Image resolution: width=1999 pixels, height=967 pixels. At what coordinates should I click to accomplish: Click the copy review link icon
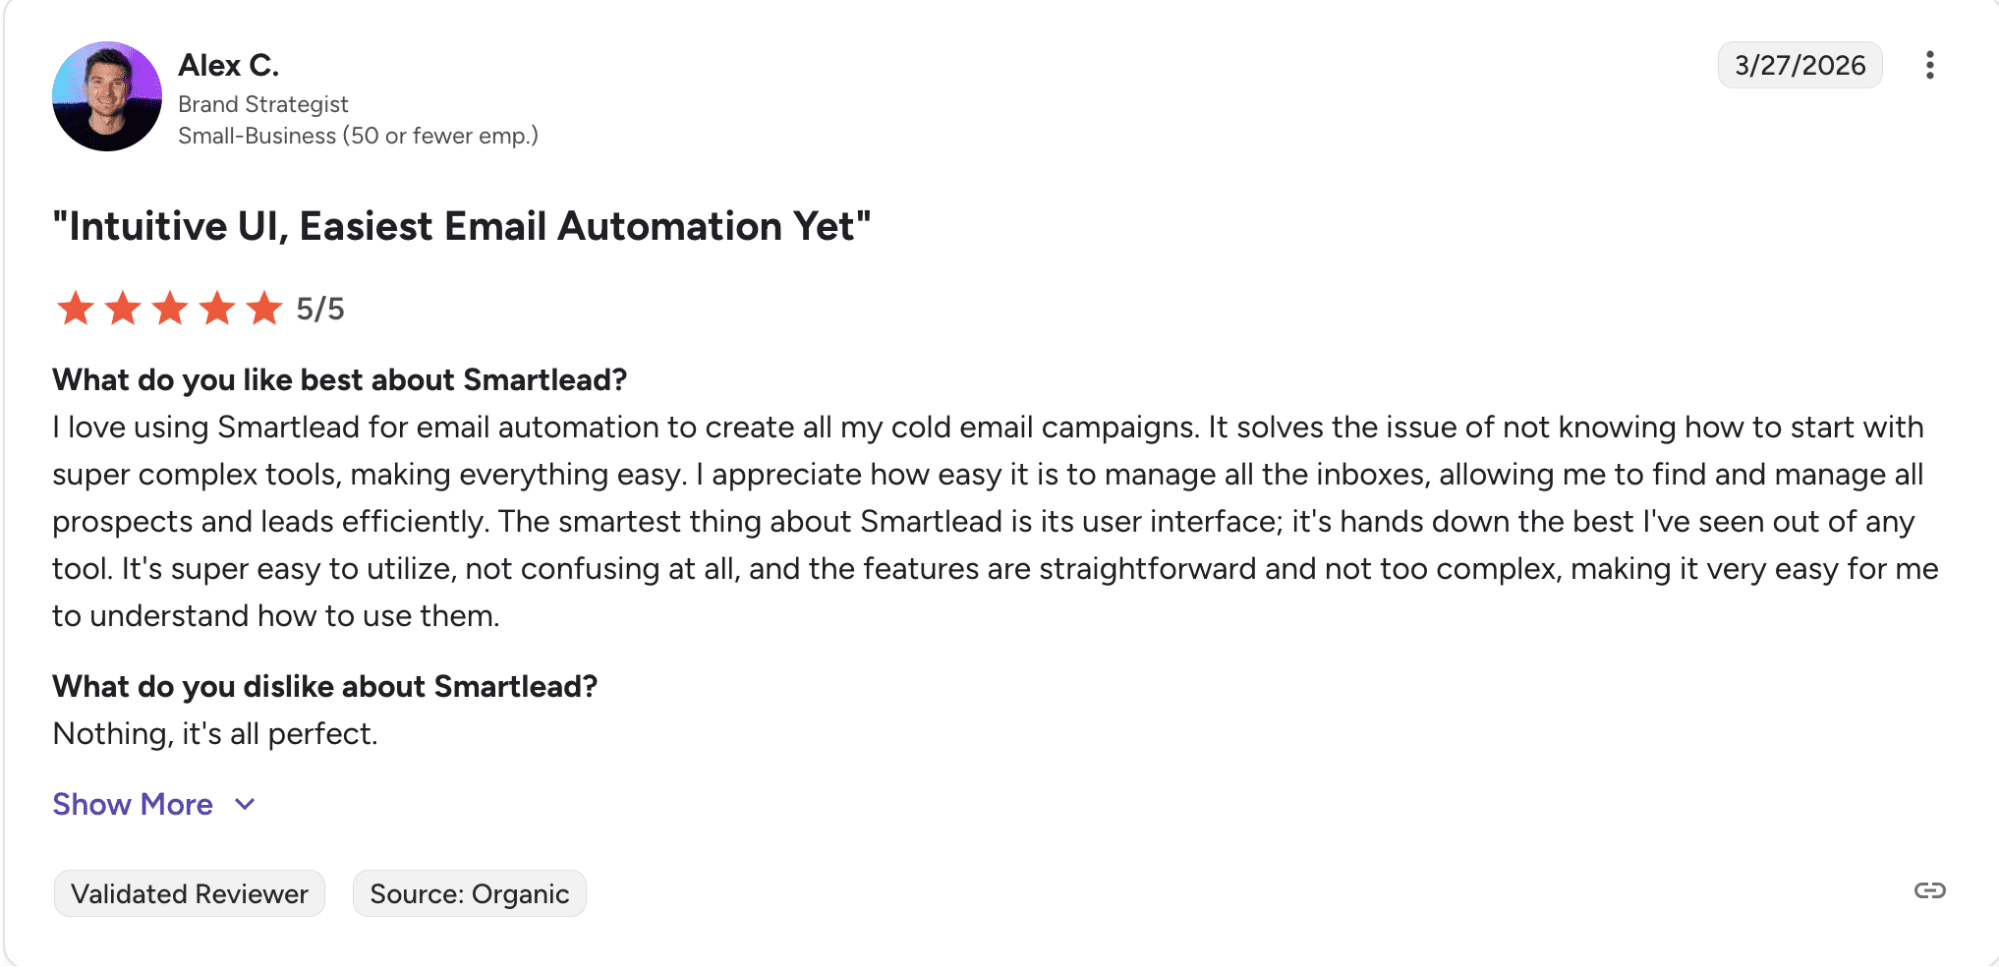pyautogui.click(x=1929, y=890)
